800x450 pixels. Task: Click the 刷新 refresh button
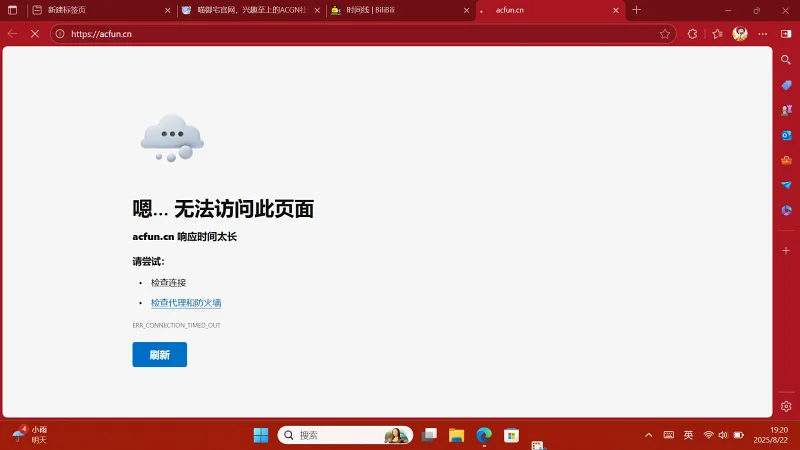[160, 355]
